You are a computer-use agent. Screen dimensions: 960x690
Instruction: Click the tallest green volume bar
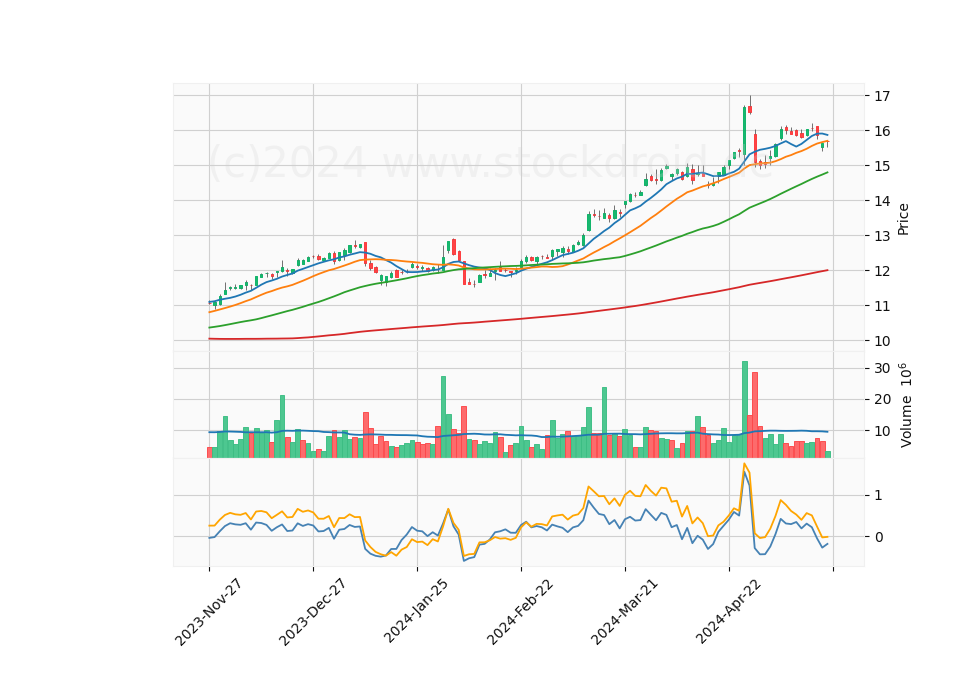coord(744,409)
